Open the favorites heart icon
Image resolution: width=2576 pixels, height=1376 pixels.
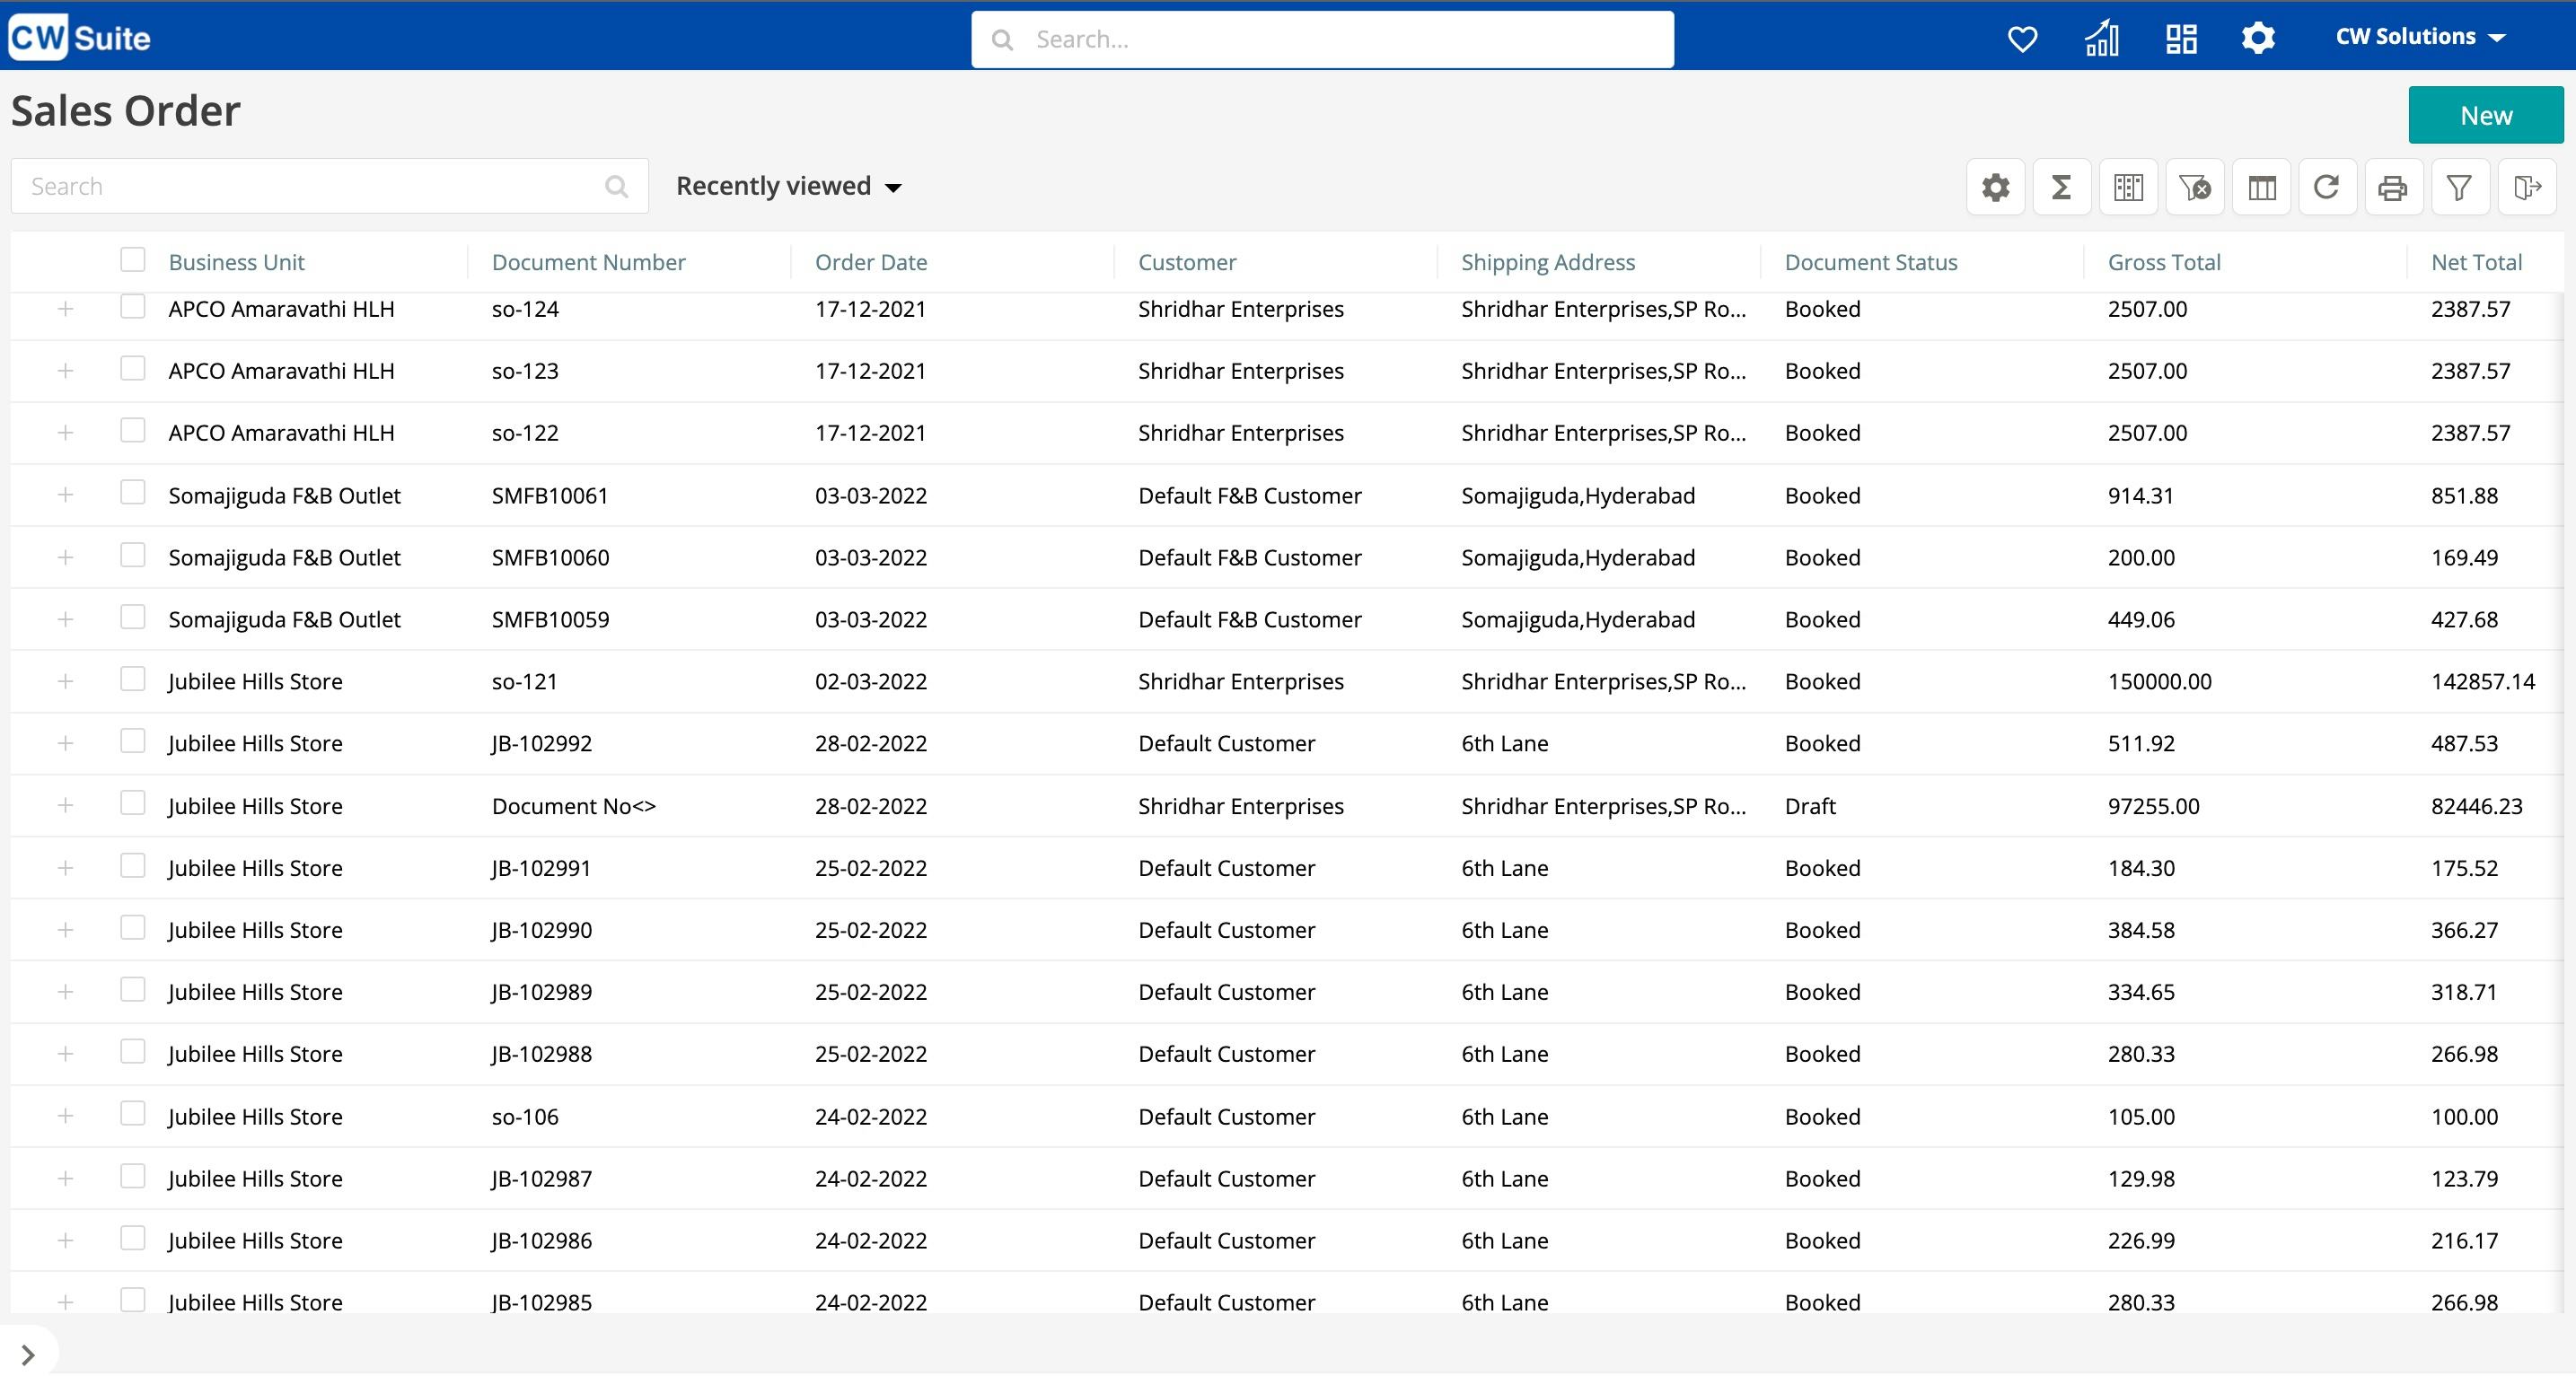pos(2022,38)
